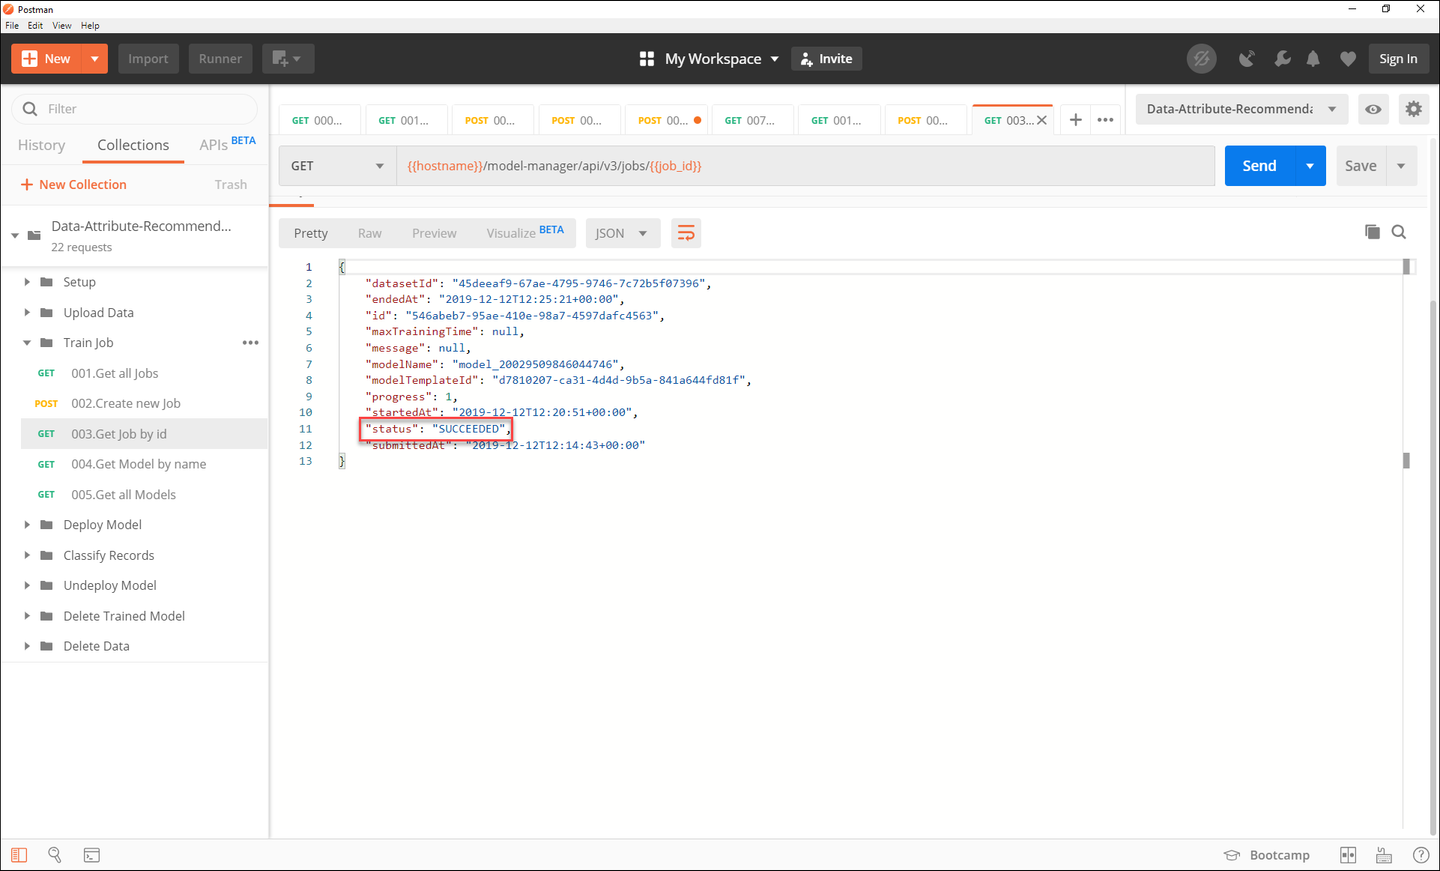Click Sign In
Image resolution: width=1440 pixels, height=871 pixels.
click(x=1398, y=59)
